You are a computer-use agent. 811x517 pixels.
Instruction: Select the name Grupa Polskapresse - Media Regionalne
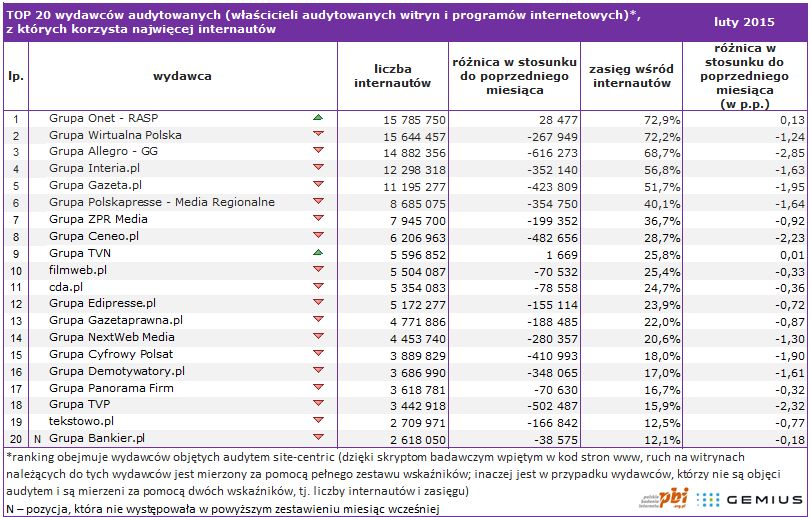pos(162,202)
